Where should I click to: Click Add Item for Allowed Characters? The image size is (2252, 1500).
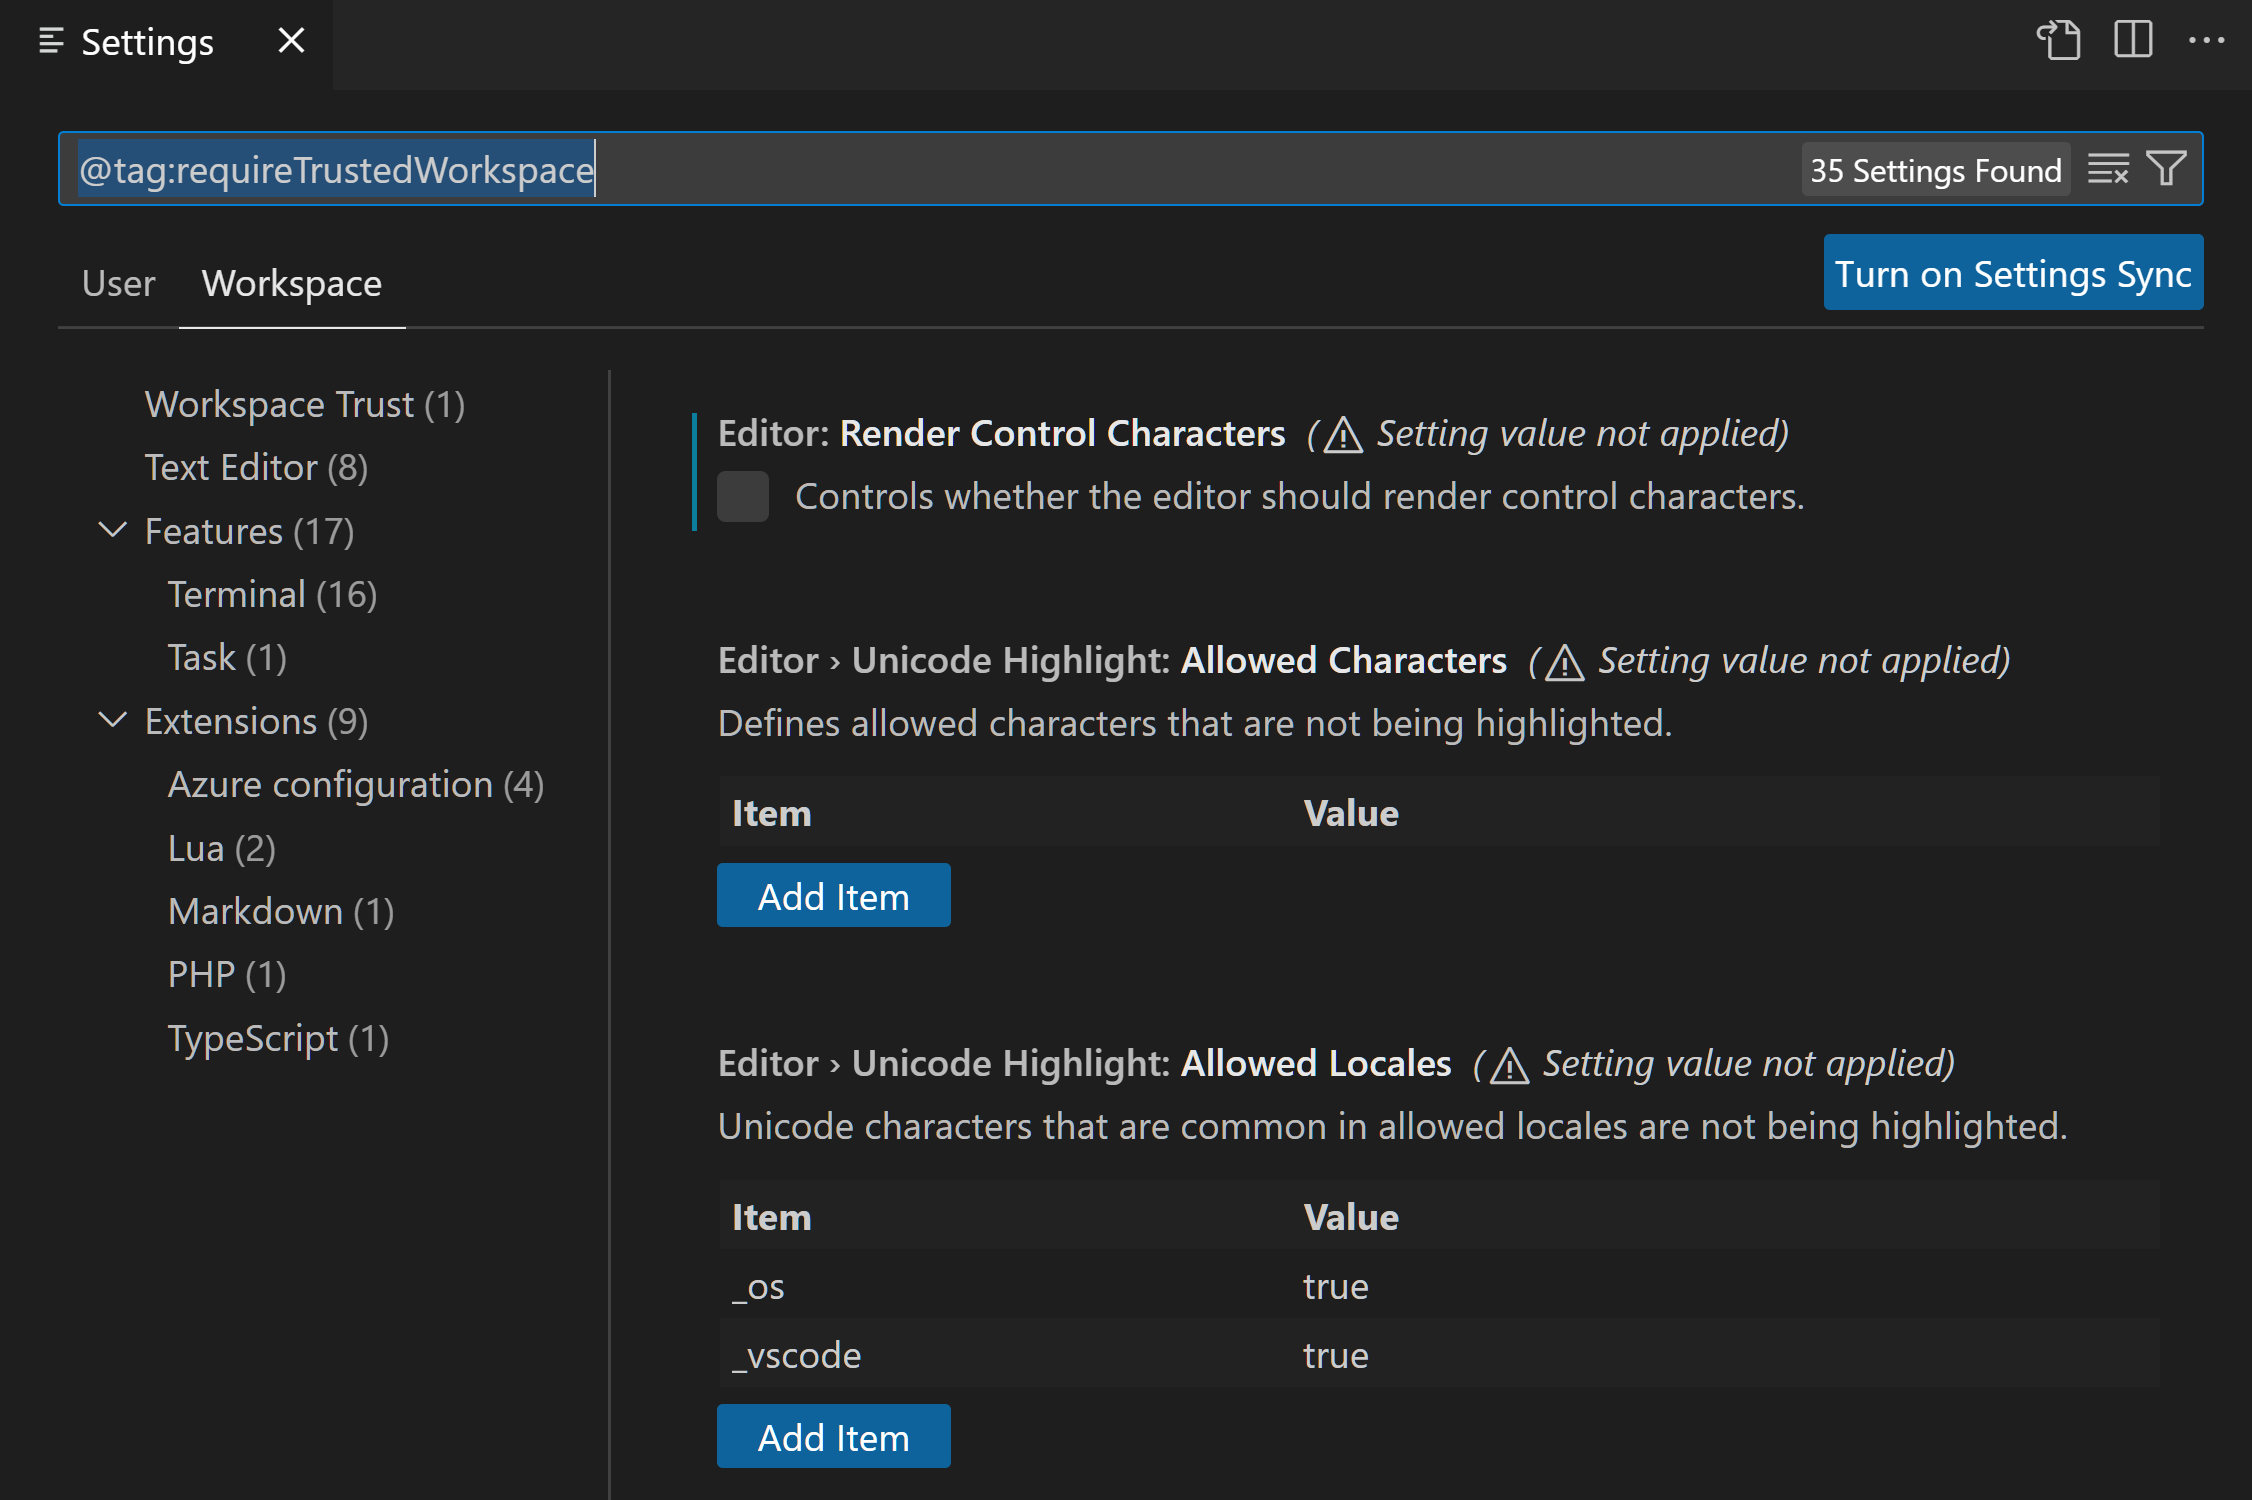click(x=834, y=896)
